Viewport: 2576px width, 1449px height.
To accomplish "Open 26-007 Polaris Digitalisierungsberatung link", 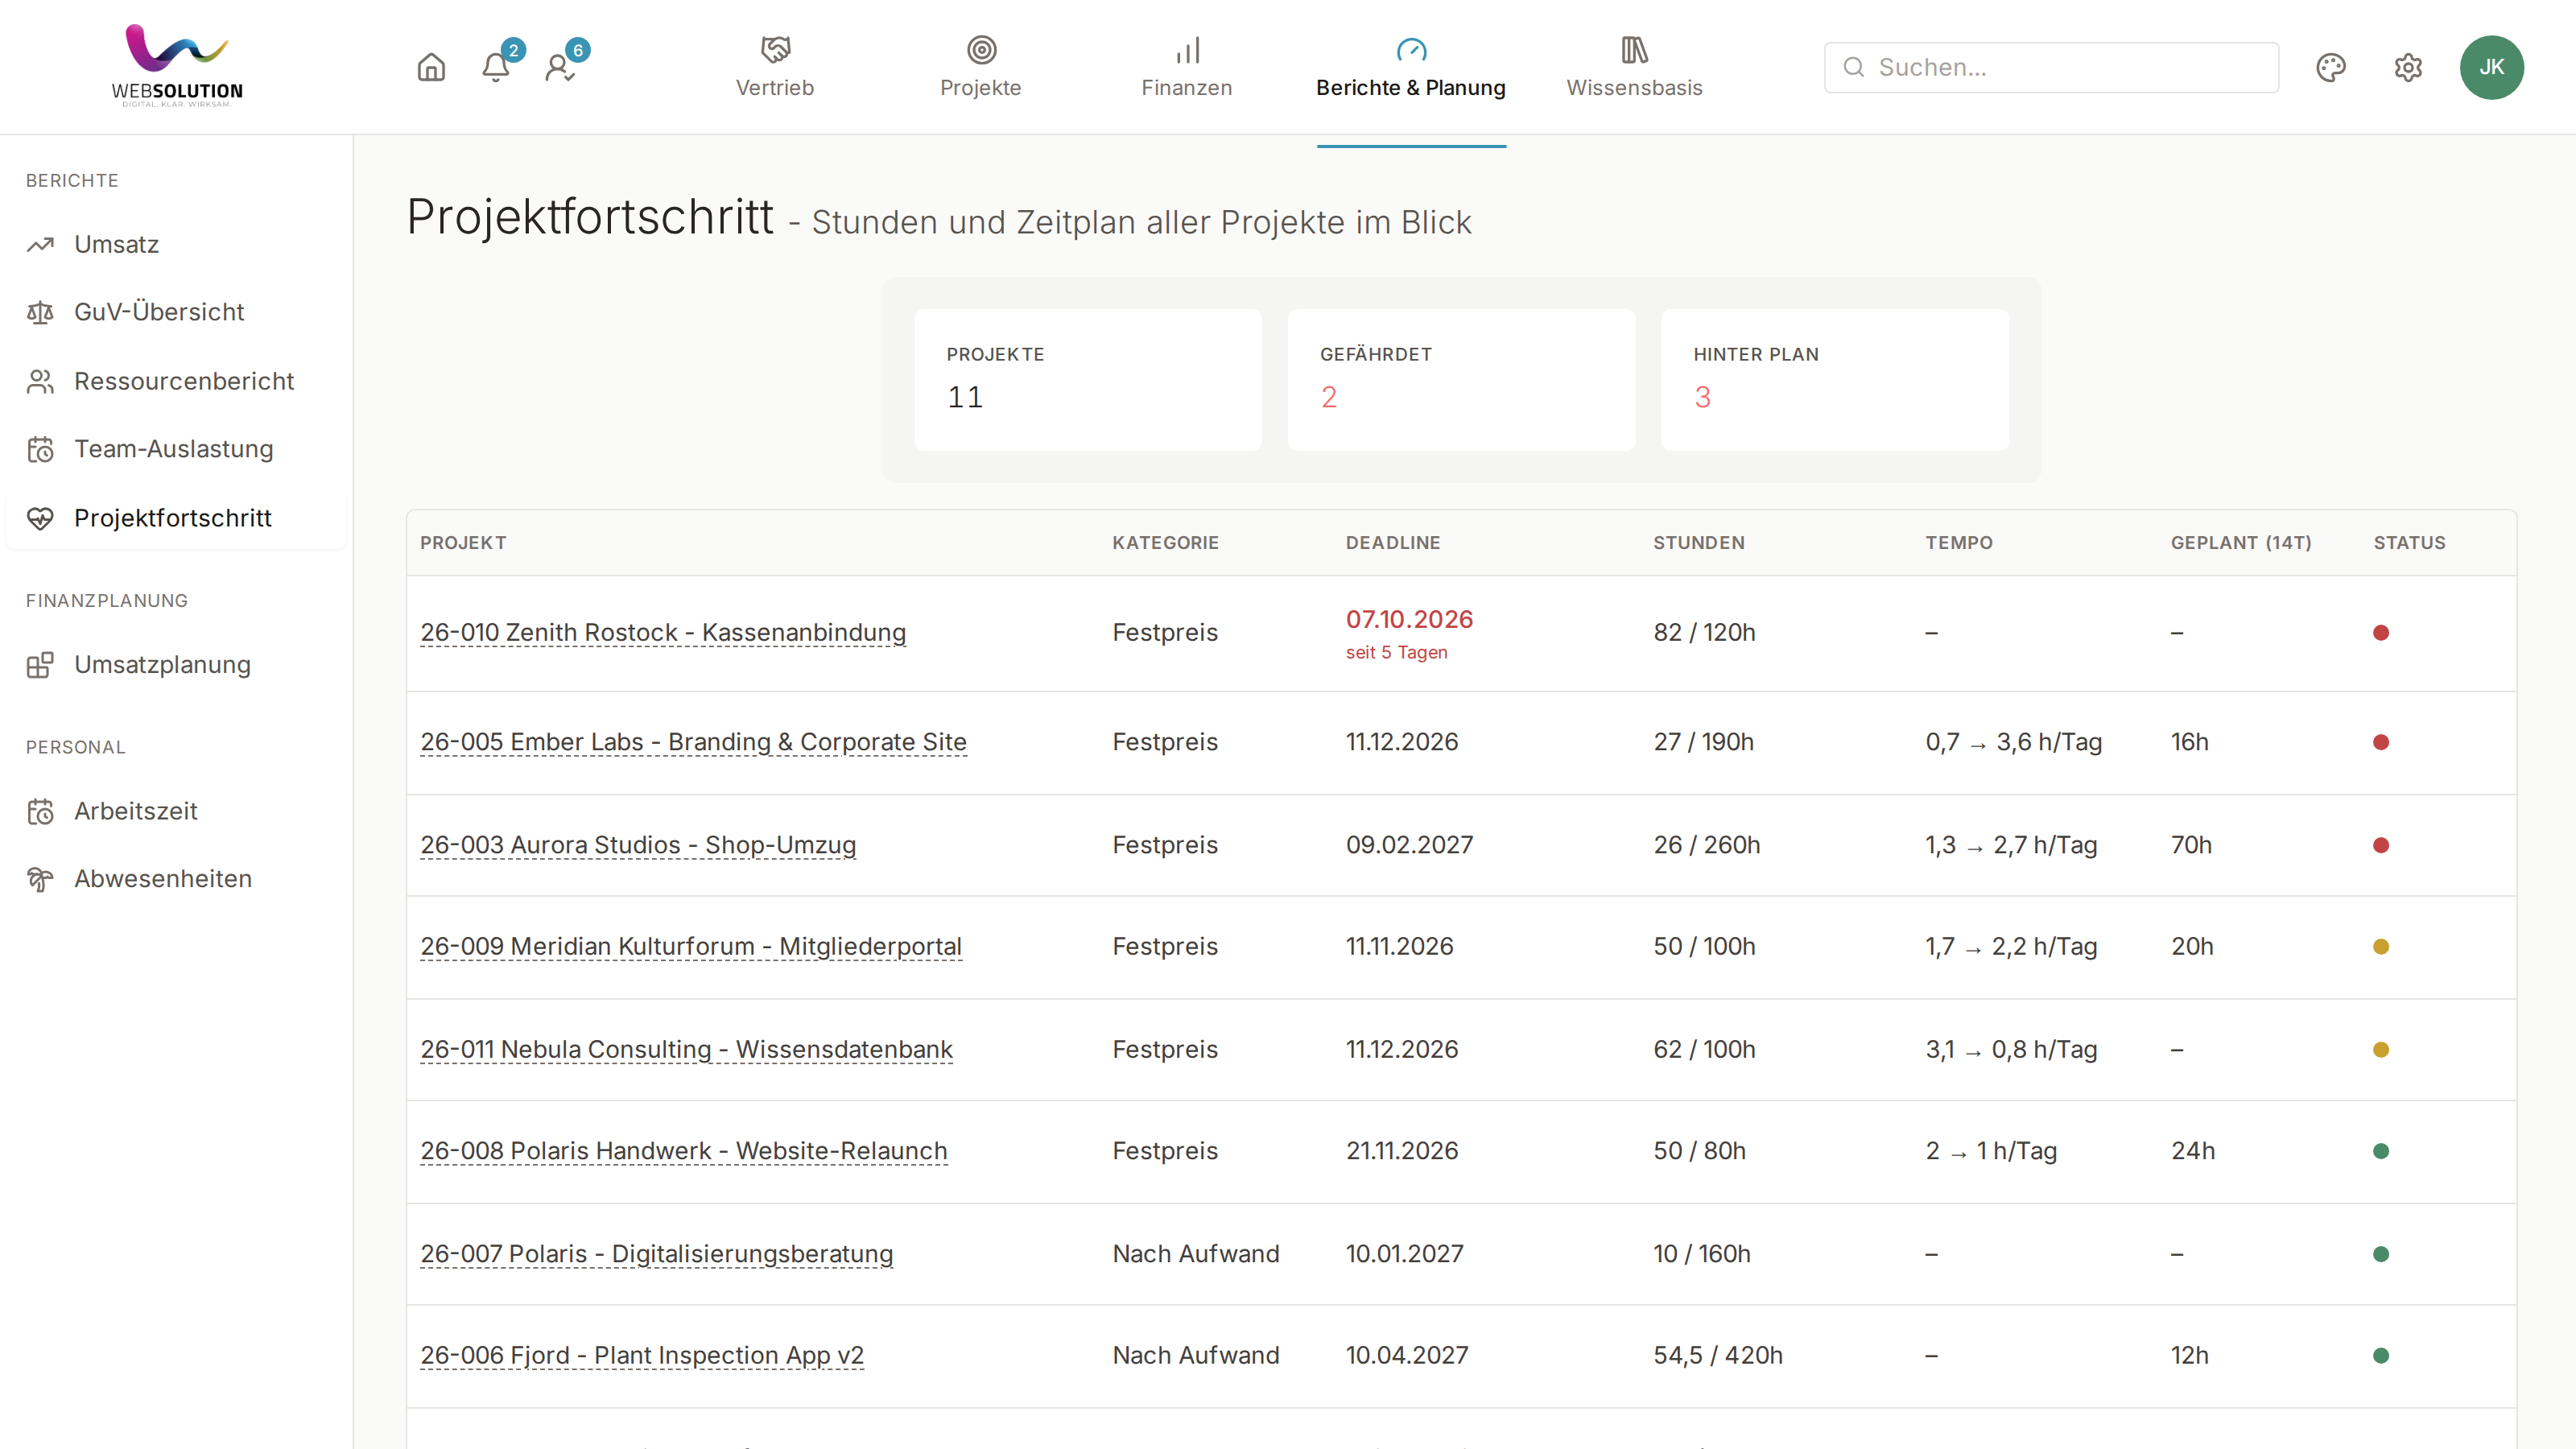I will (657, 1254).
